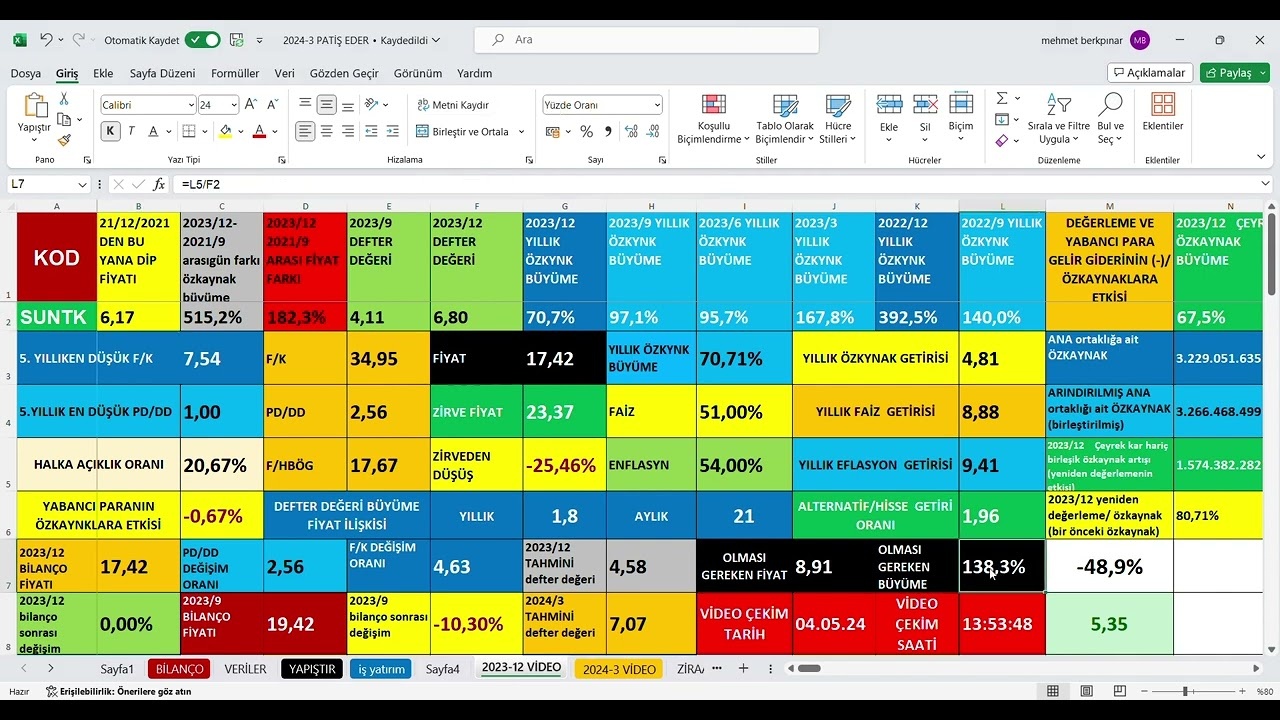Click Birleştir ve Ortala button
The height and width of the screenshot is (720, 1280).
463,131
